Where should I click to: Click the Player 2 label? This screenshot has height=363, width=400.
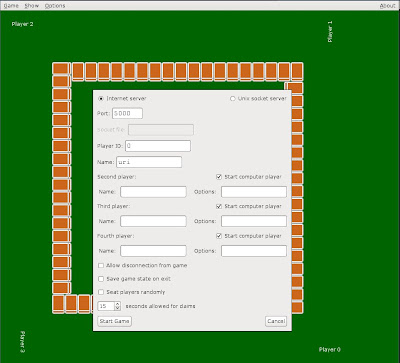[x=22, y=24]
